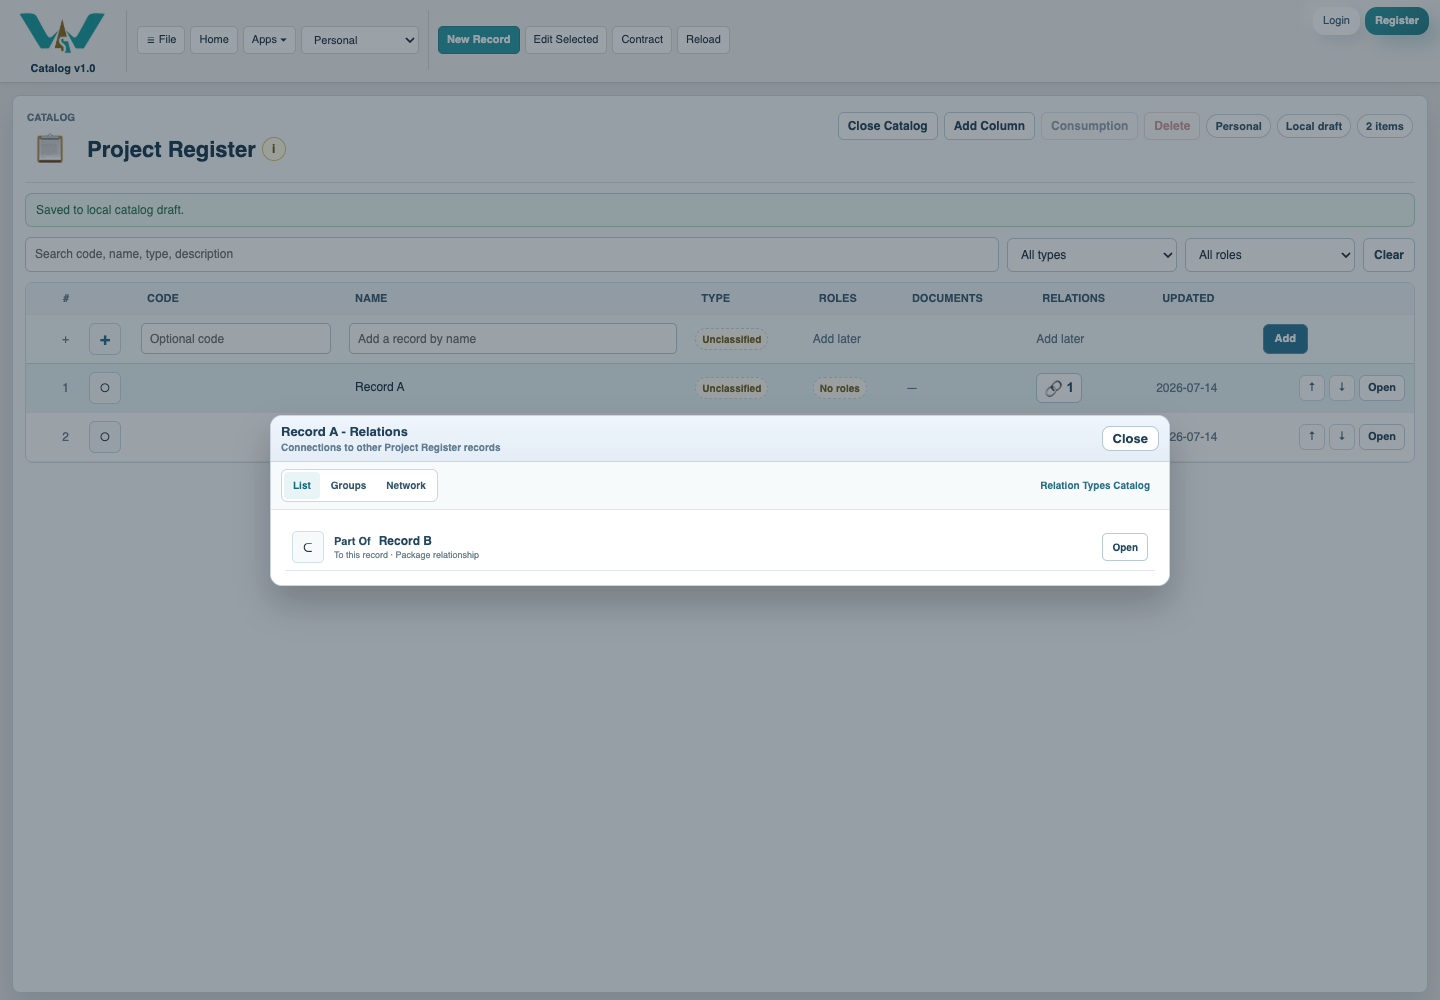Open Record A with its row Open button

click(1382, 388)
